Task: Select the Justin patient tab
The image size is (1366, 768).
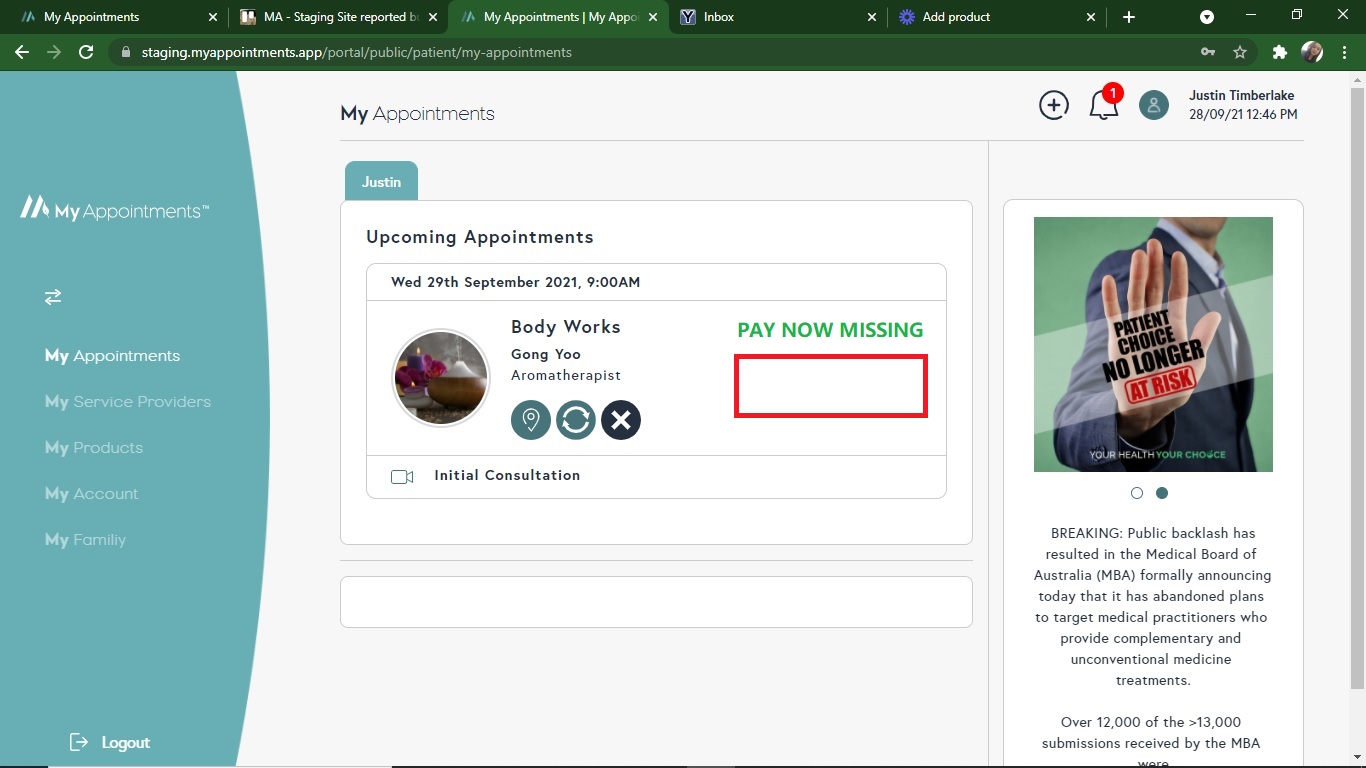Action: 381,182
